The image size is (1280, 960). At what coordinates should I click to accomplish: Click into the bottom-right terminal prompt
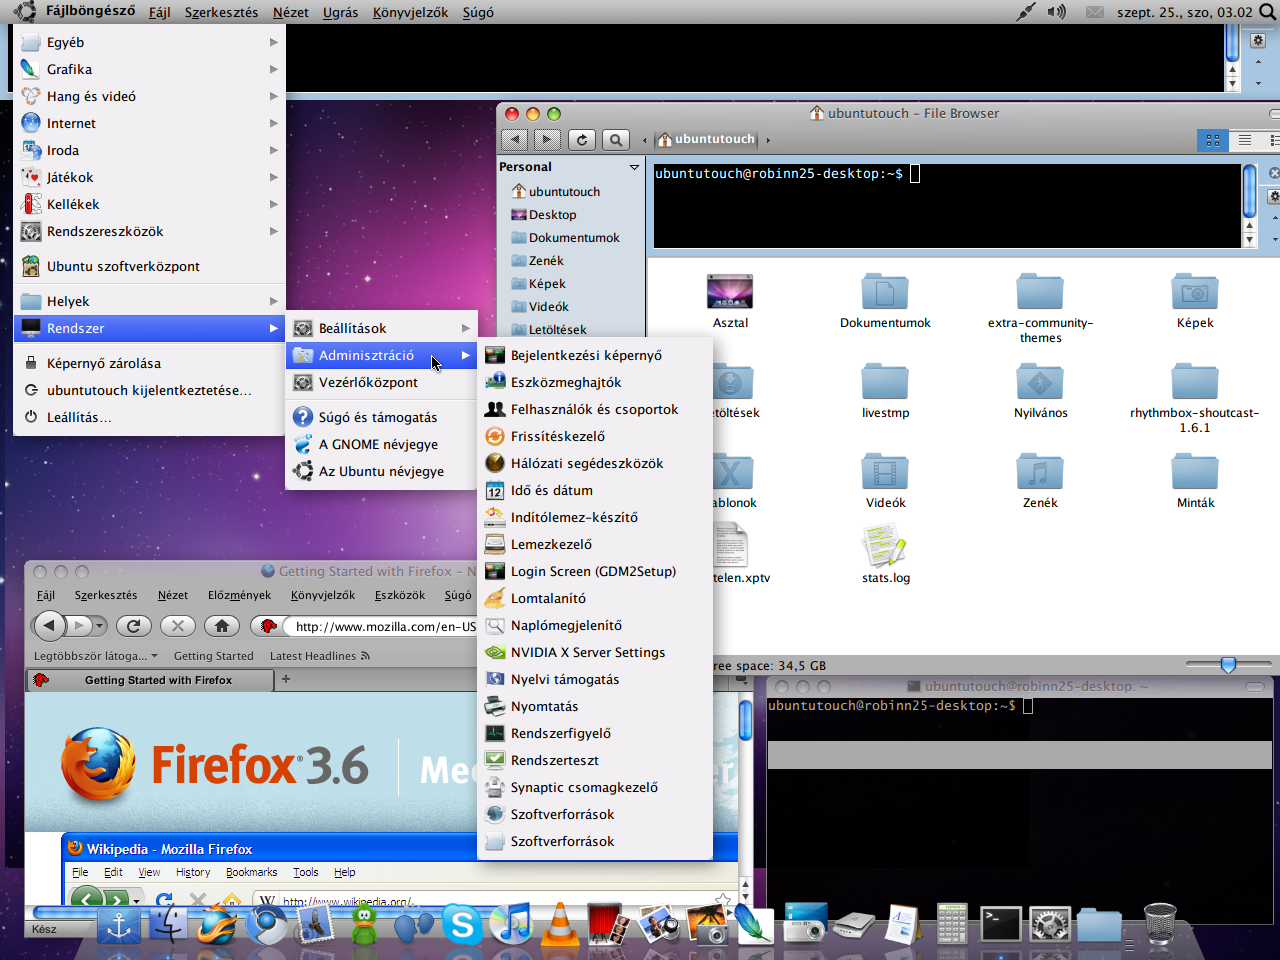click(x=1028, y=706)
